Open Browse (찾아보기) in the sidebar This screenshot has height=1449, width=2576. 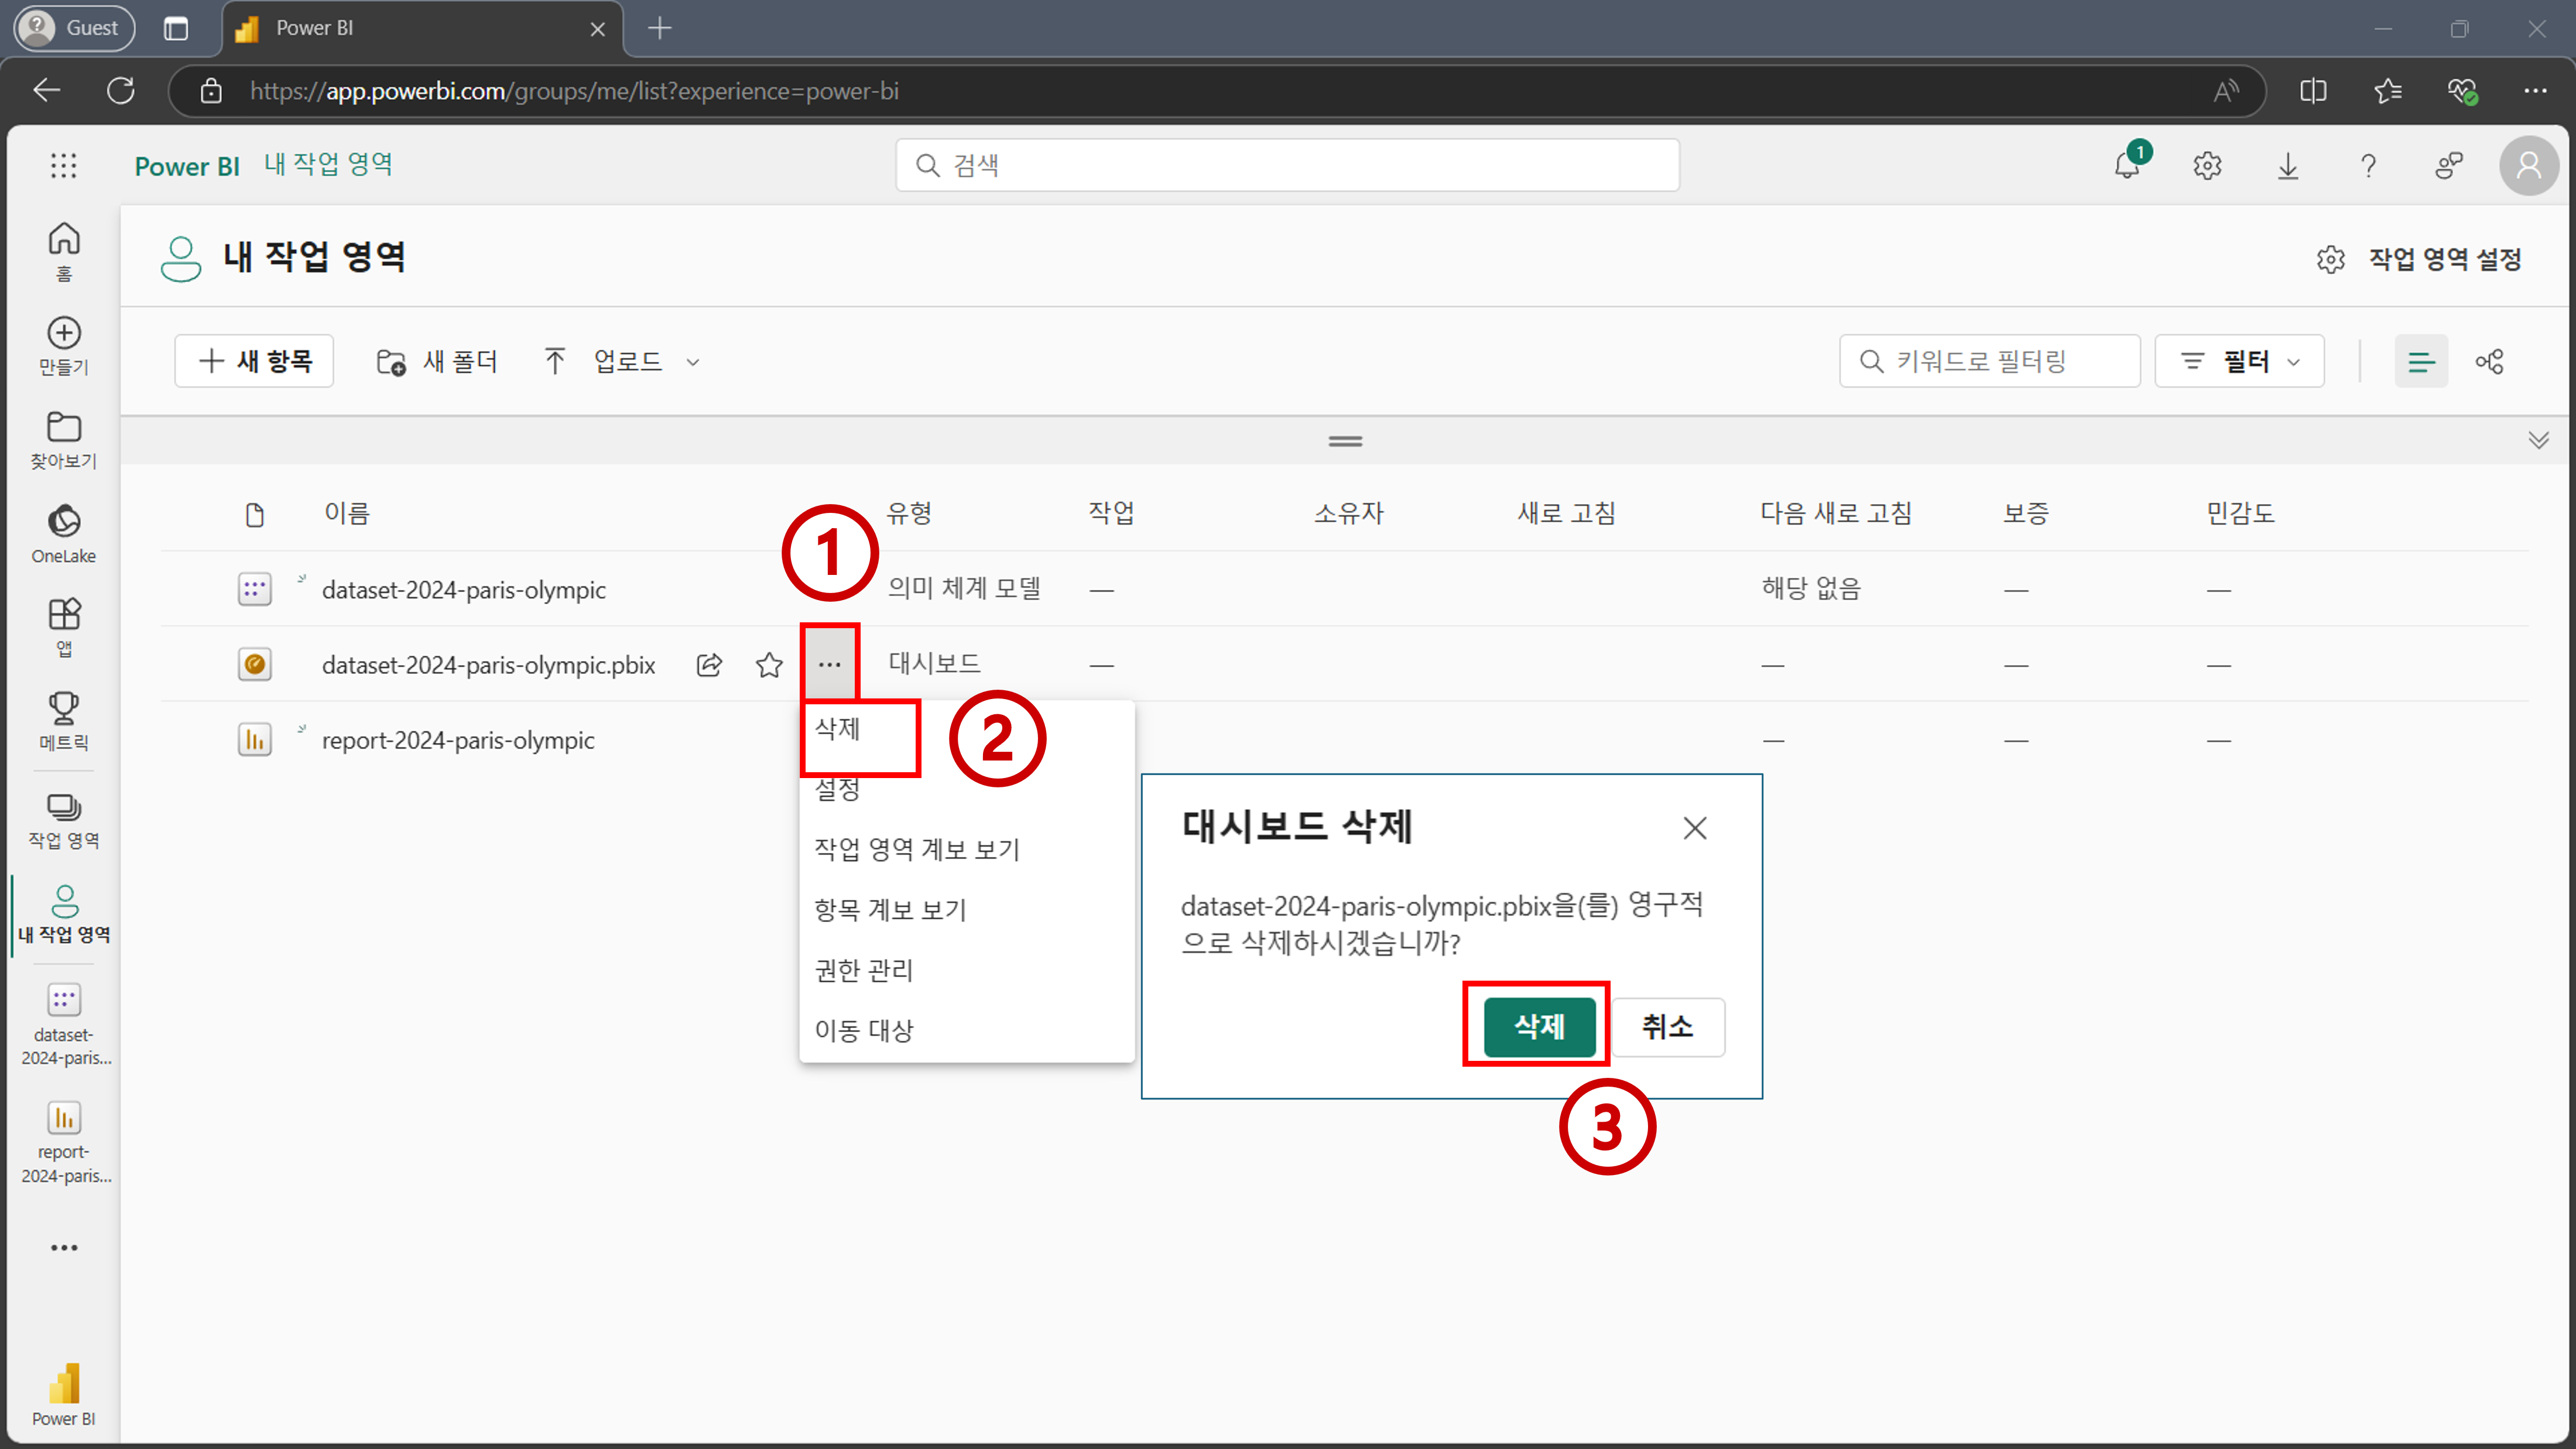click(x=64, y=440)
